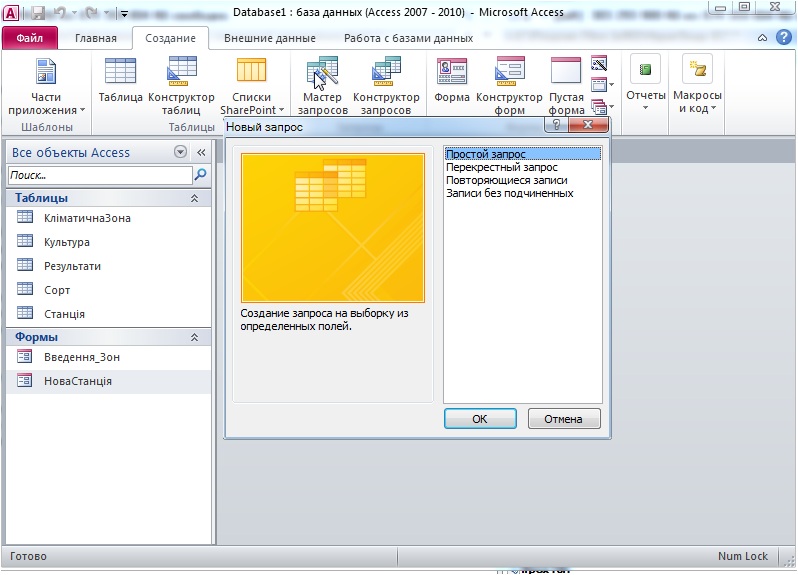
Task: Open Макросы и код dropdown
Action: [x=697, y=85]
